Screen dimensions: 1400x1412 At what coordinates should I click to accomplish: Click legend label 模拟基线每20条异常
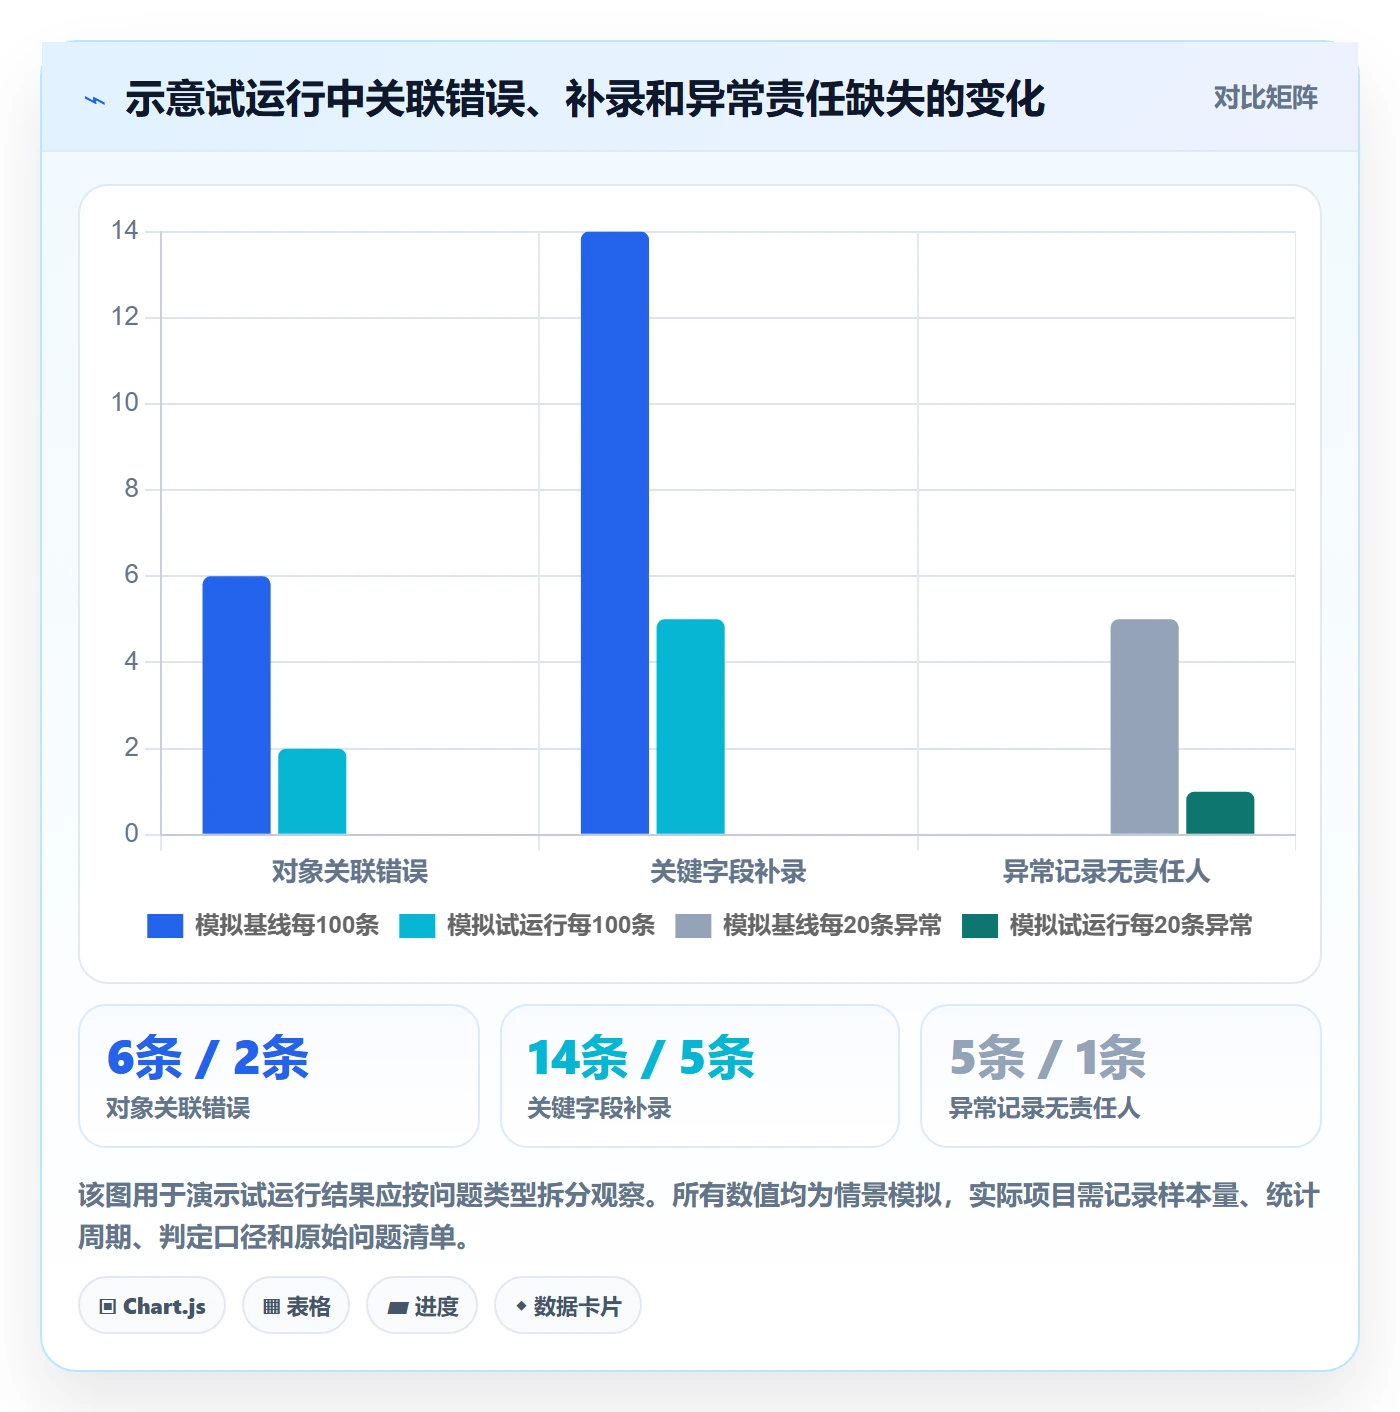(832, 926)
